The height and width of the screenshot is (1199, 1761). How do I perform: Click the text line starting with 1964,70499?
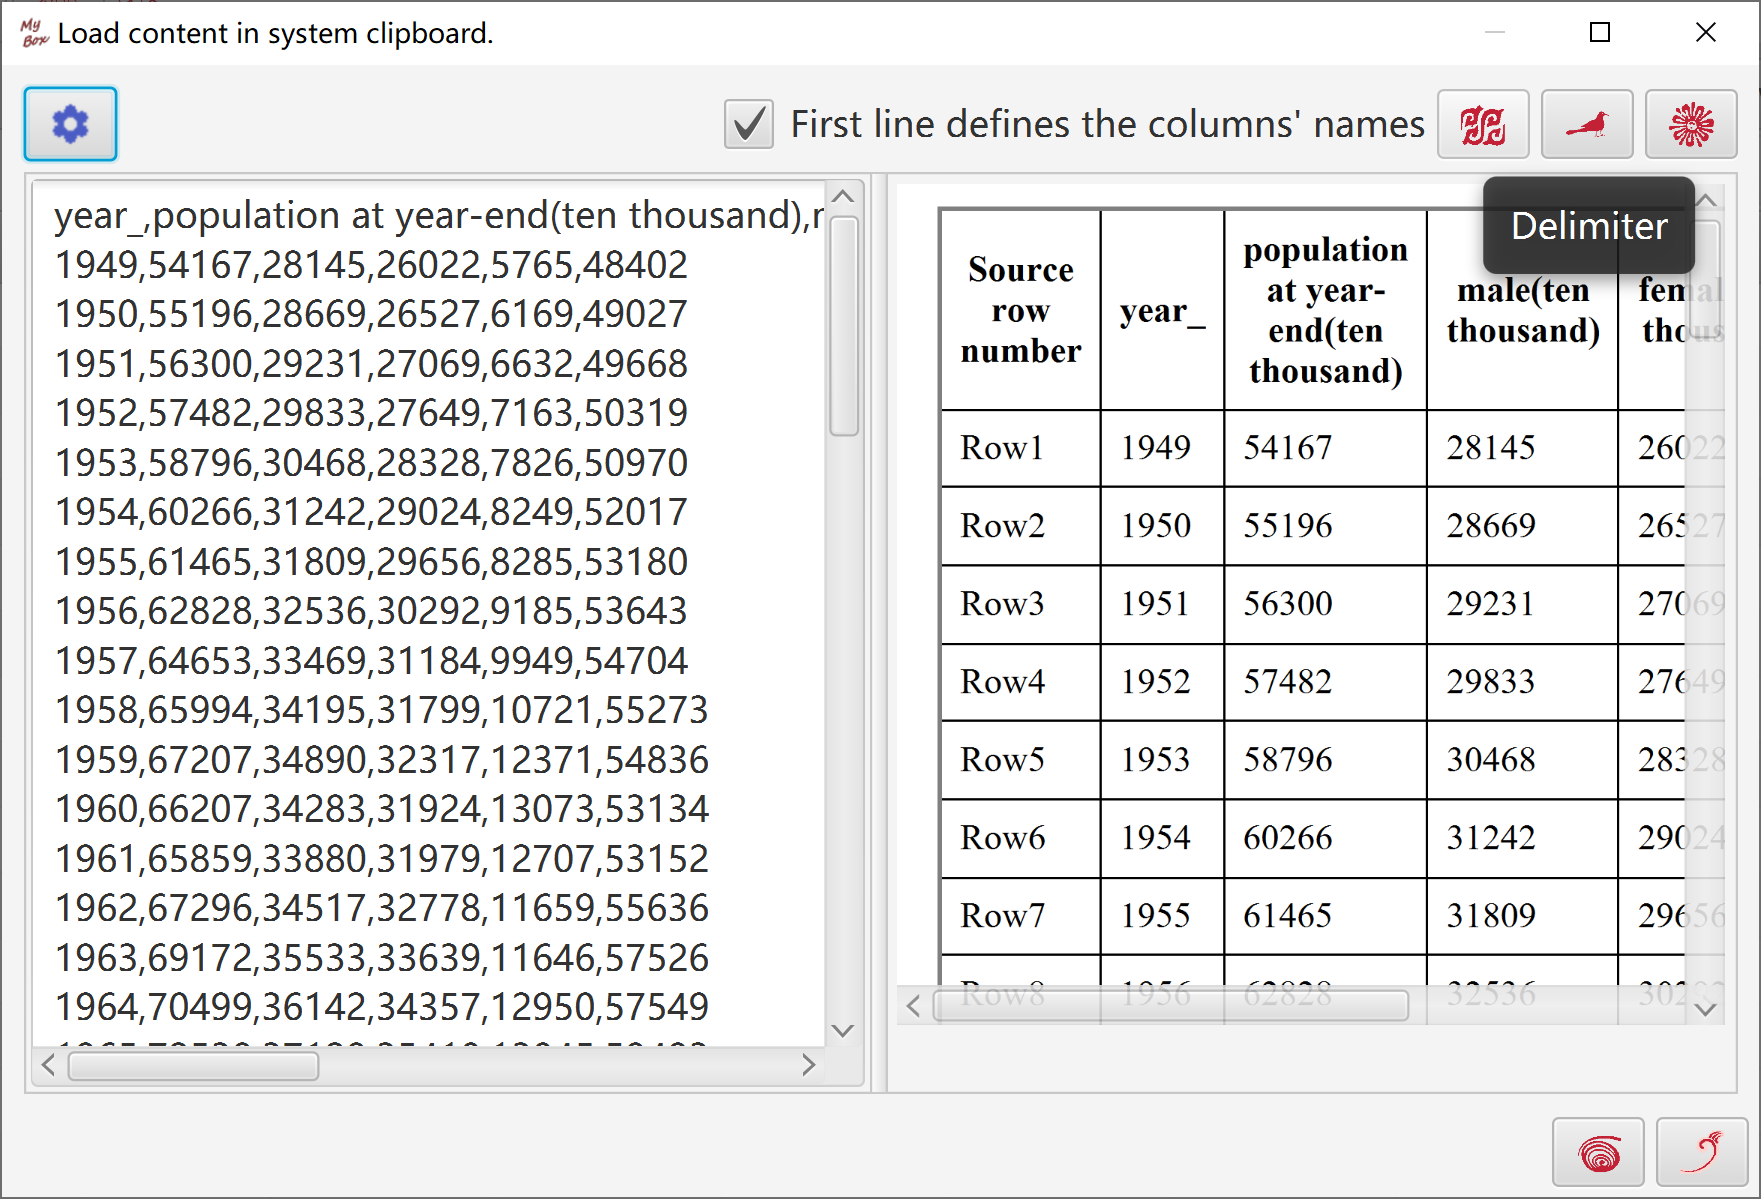[381, 1007]
